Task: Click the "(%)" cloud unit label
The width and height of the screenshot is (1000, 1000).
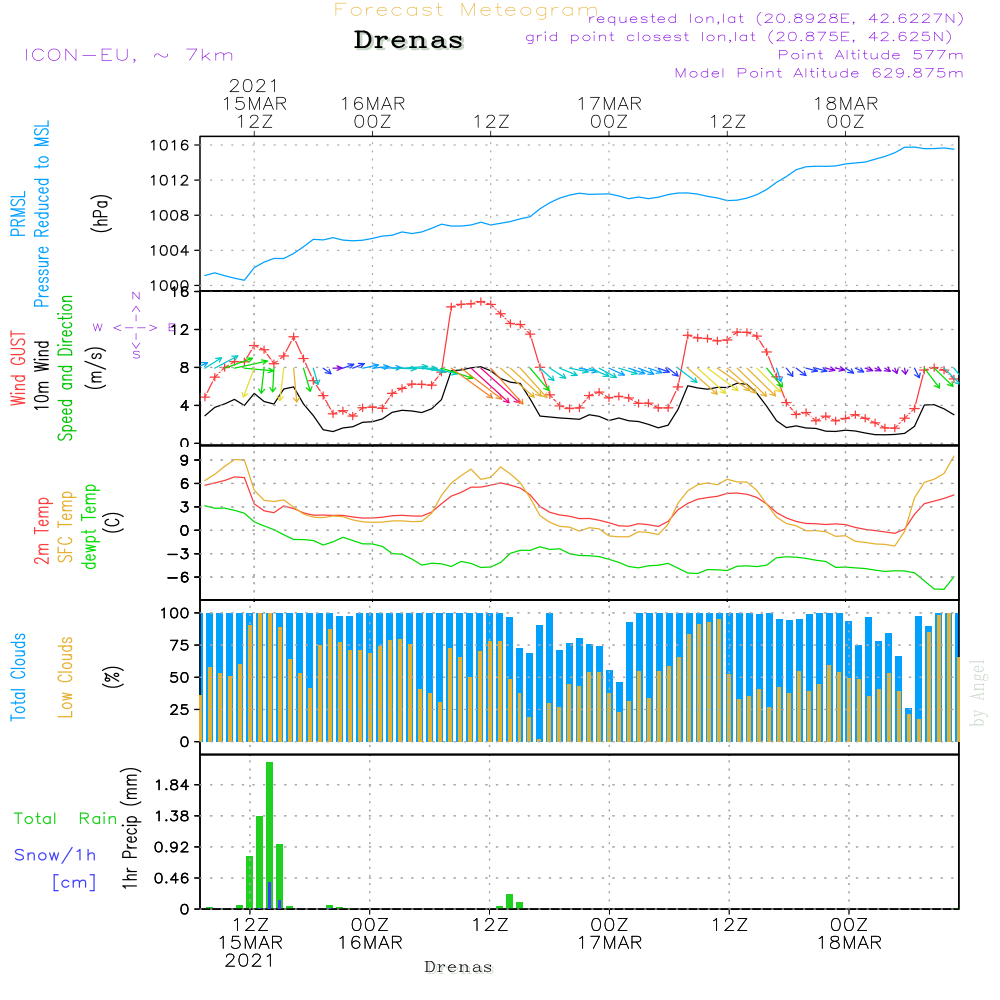Action: (113, 676)
